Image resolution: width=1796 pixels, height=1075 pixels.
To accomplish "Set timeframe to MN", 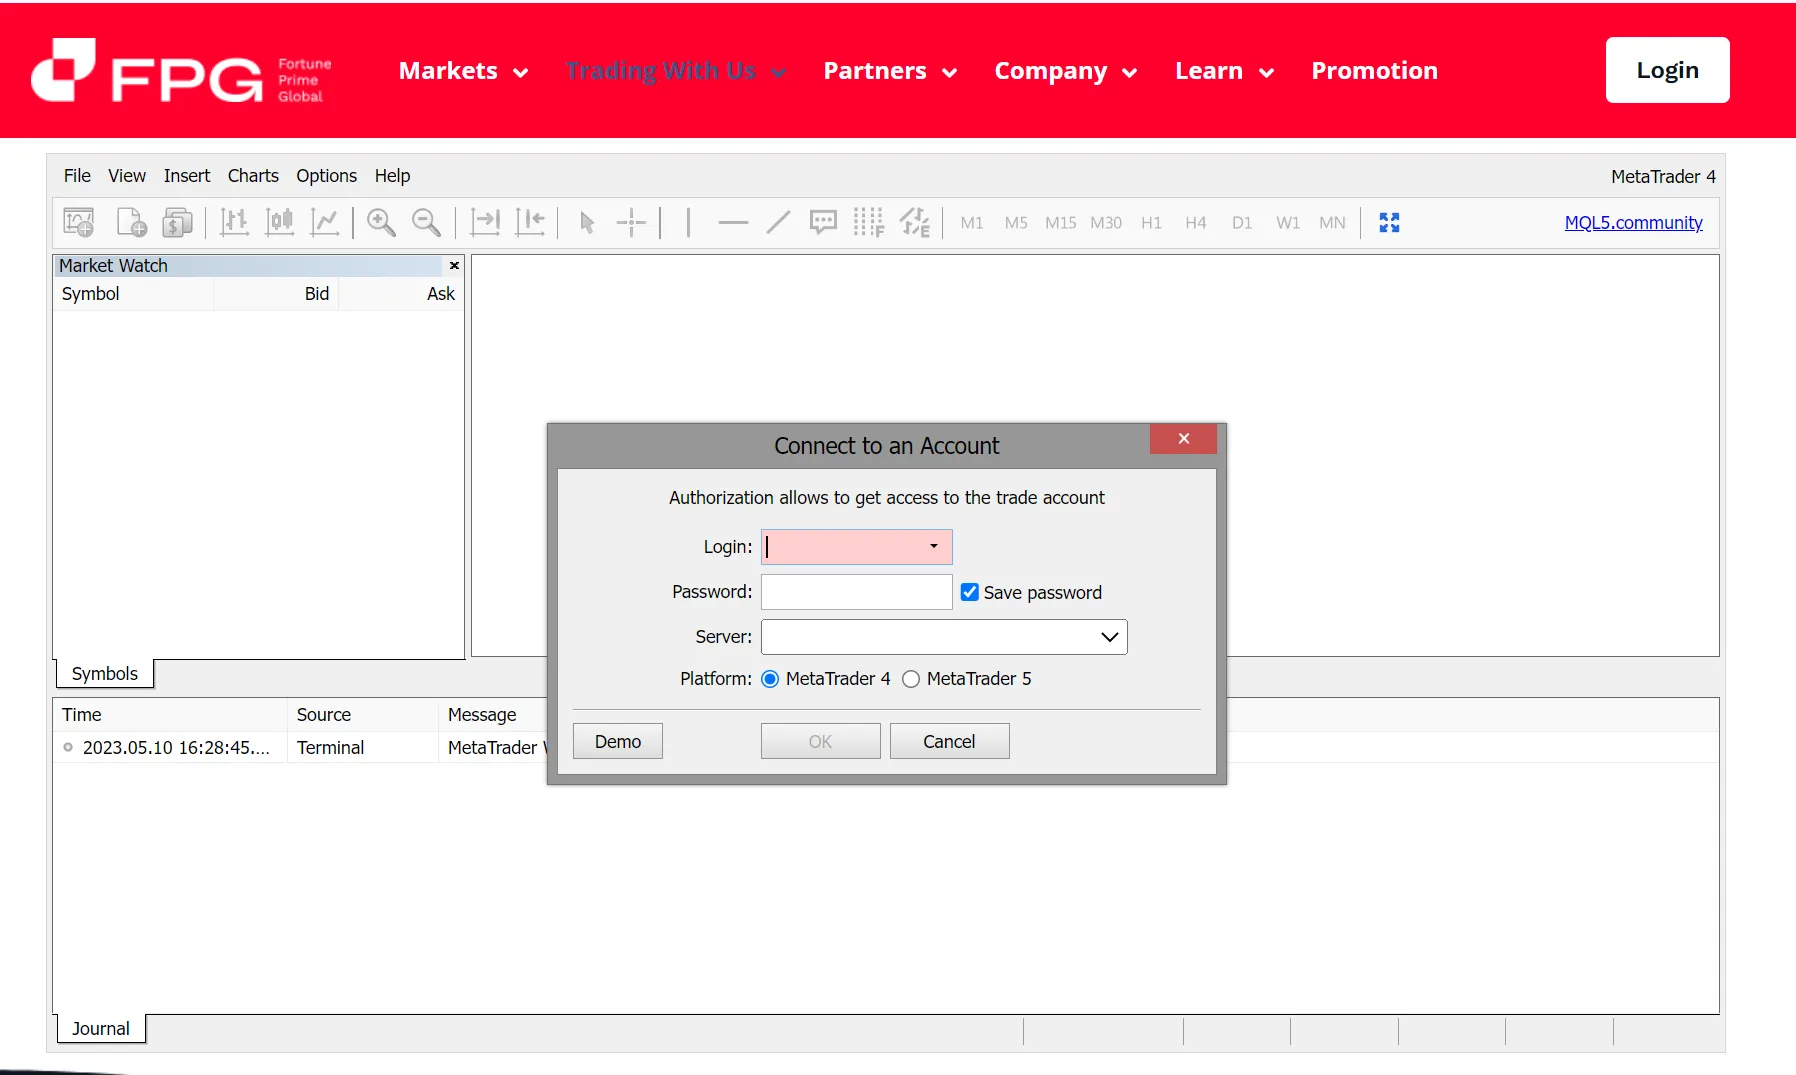I will tap(1332, 223).
